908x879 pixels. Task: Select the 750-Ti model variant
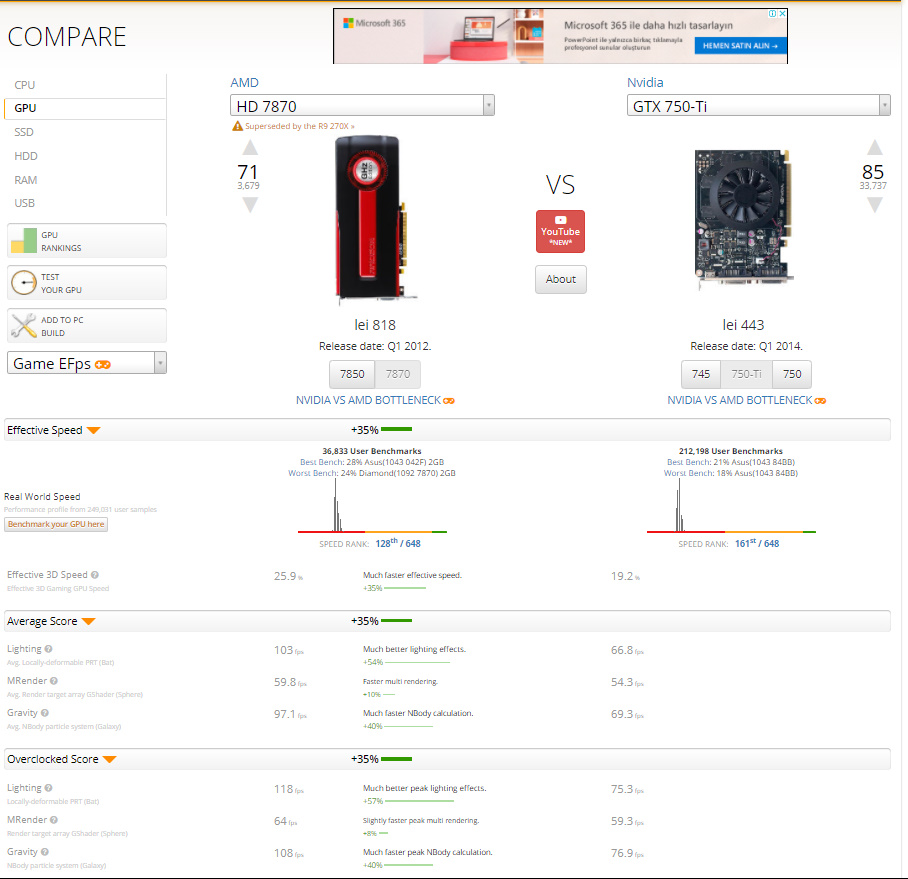point(746,374)
